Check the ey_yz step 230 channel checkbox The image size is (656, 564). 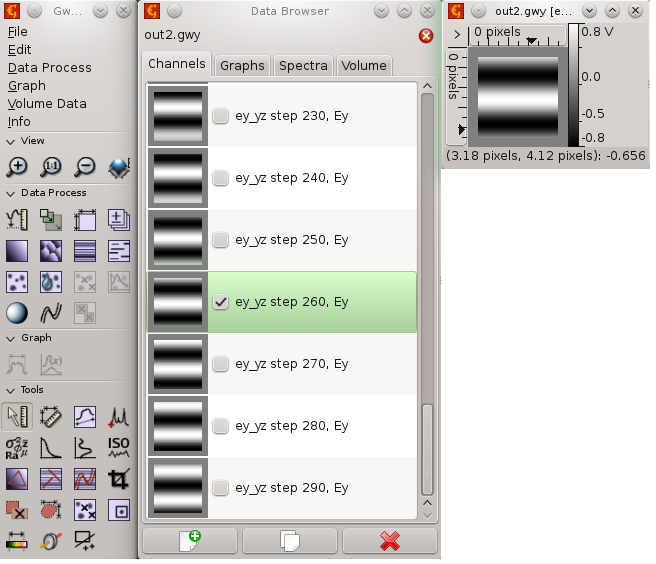click(220, 116)
